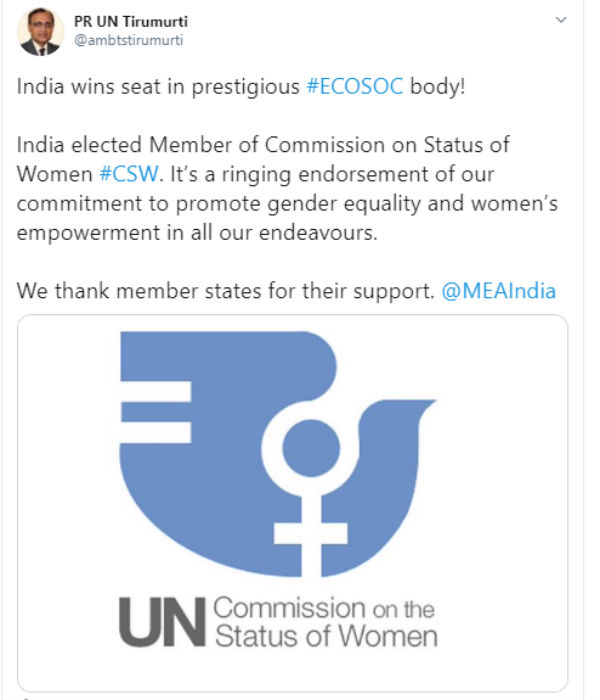Click the 'Commission on the' text in the image

pos(324,608)
